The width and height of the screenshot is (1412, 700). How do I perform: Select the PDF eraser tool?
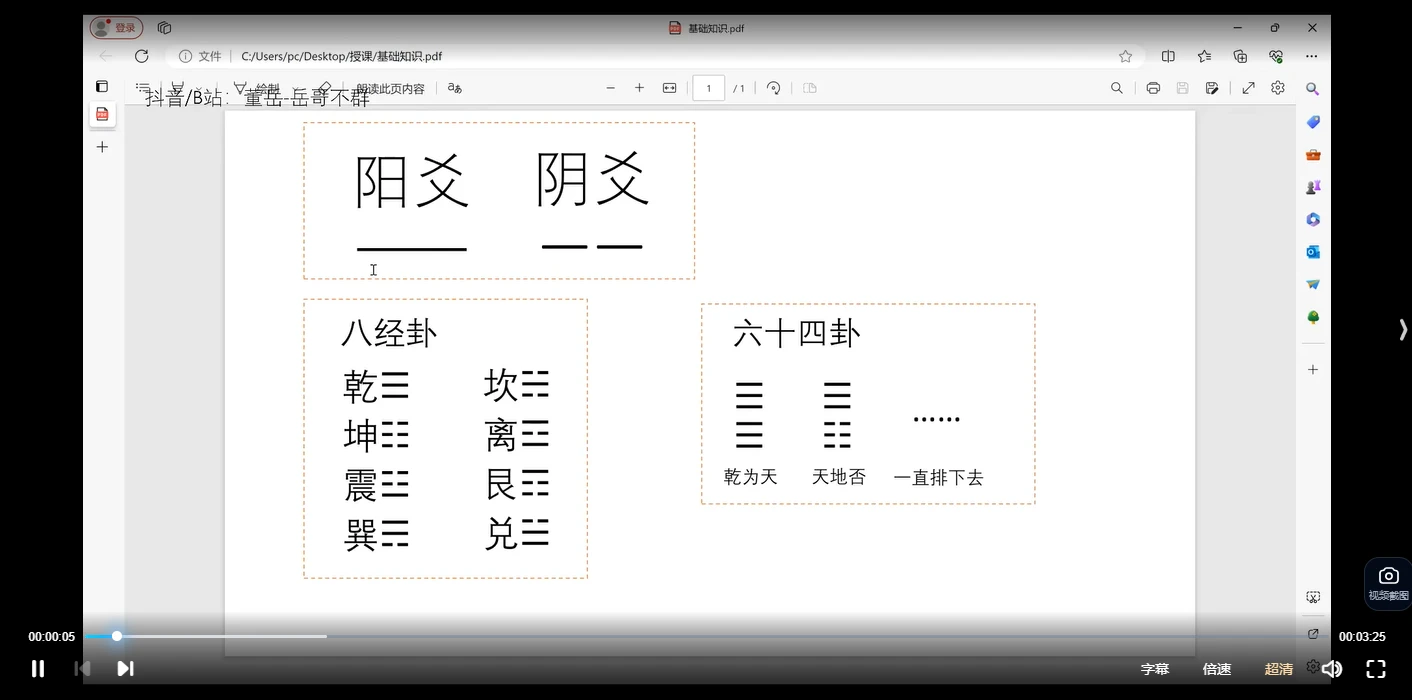point(323,88)
